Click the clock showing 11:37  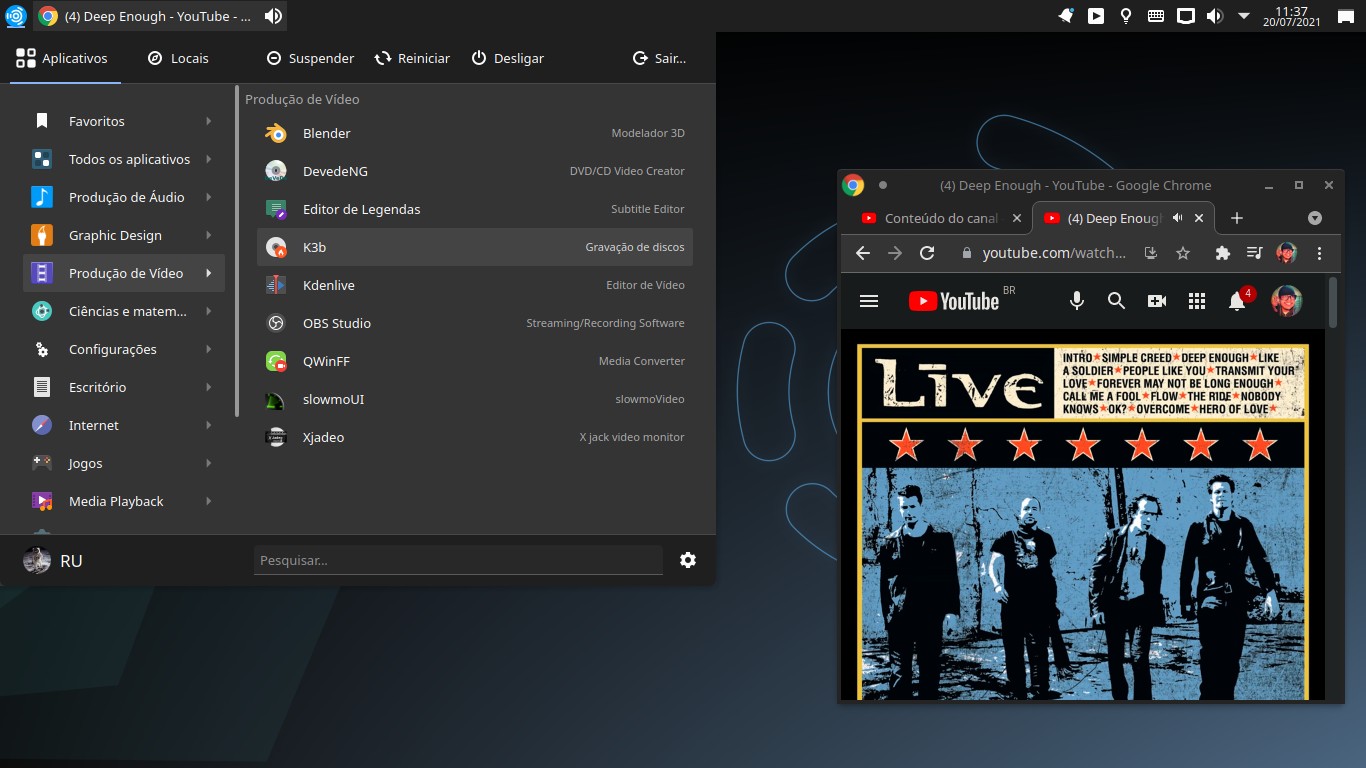[x=1291, y=15]
